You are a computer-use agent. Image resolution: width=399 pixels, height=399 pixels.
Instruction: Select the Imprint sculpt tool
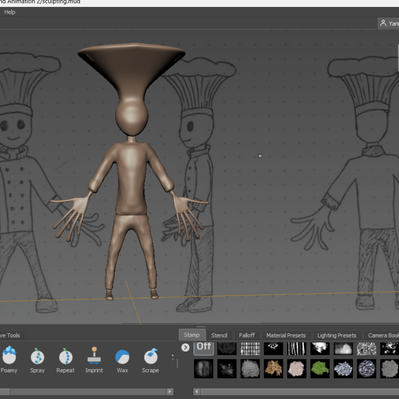[94, 360]
